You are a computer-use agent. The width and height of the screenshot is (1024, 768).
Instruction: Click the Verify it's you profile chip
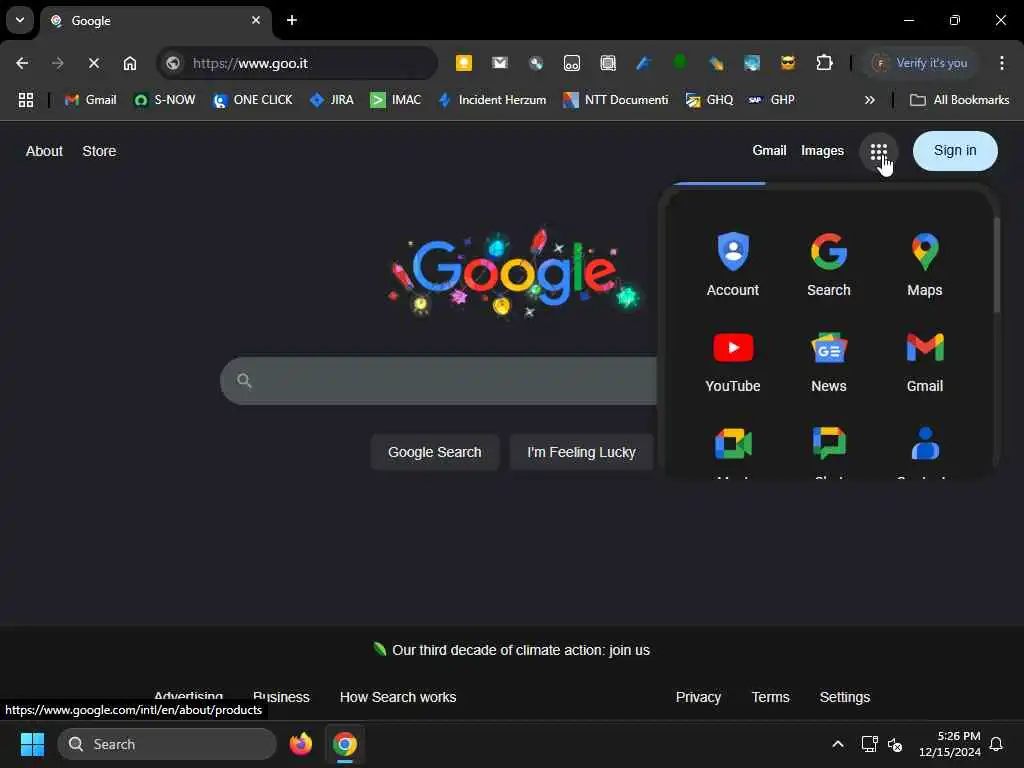tap(919, 63)
